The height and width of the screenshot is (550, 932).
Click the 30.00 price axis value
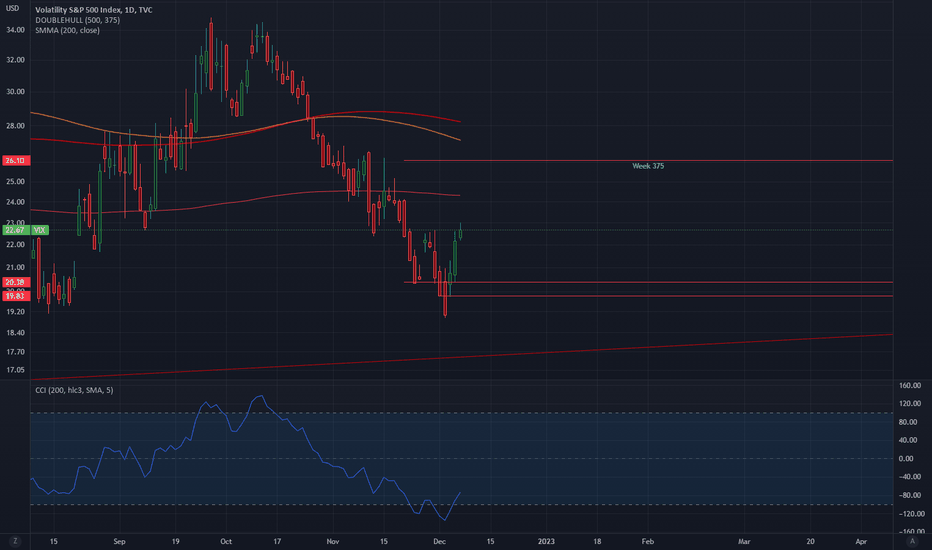click(x=15, y=92)
